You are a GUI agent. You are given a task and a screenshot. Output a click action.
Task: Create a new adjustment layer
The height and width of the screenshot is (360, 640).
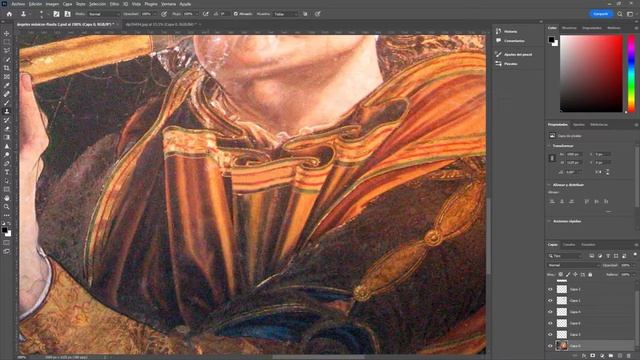pos(602,356)
